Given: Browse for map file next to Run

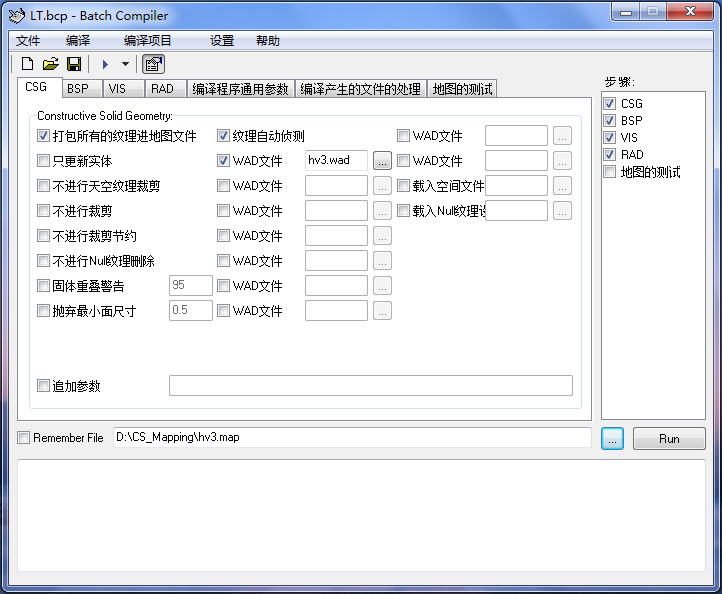Looking at the screenshot, I should pyautogui.click(x=612, y=438).
